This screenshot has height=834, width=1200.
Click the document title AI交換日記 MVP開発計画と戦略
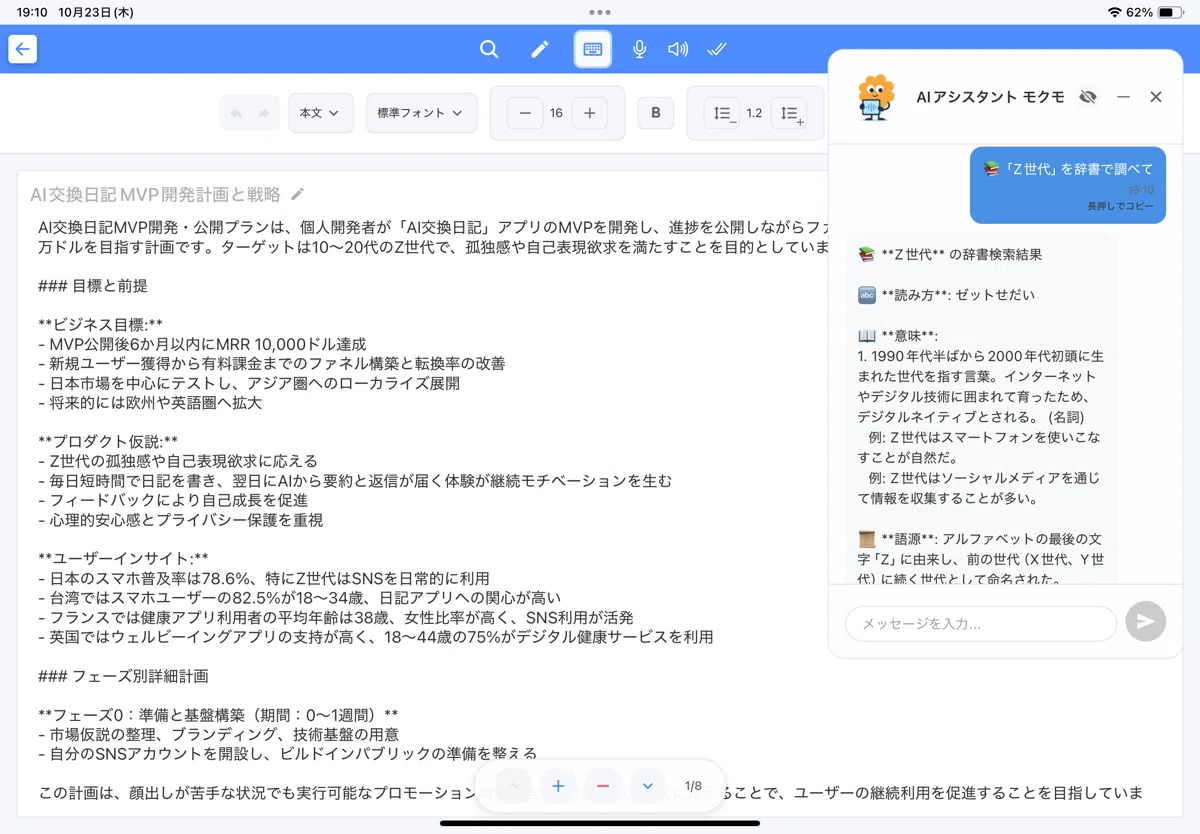[x=155, y=194]
